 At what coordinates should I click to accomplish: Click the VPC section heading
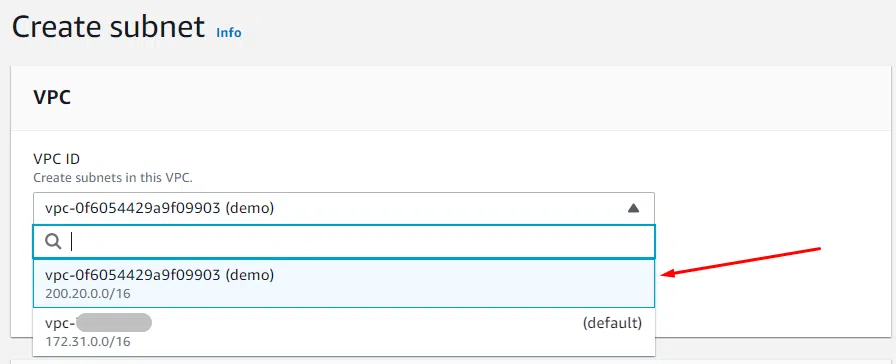tap(52, 98)
